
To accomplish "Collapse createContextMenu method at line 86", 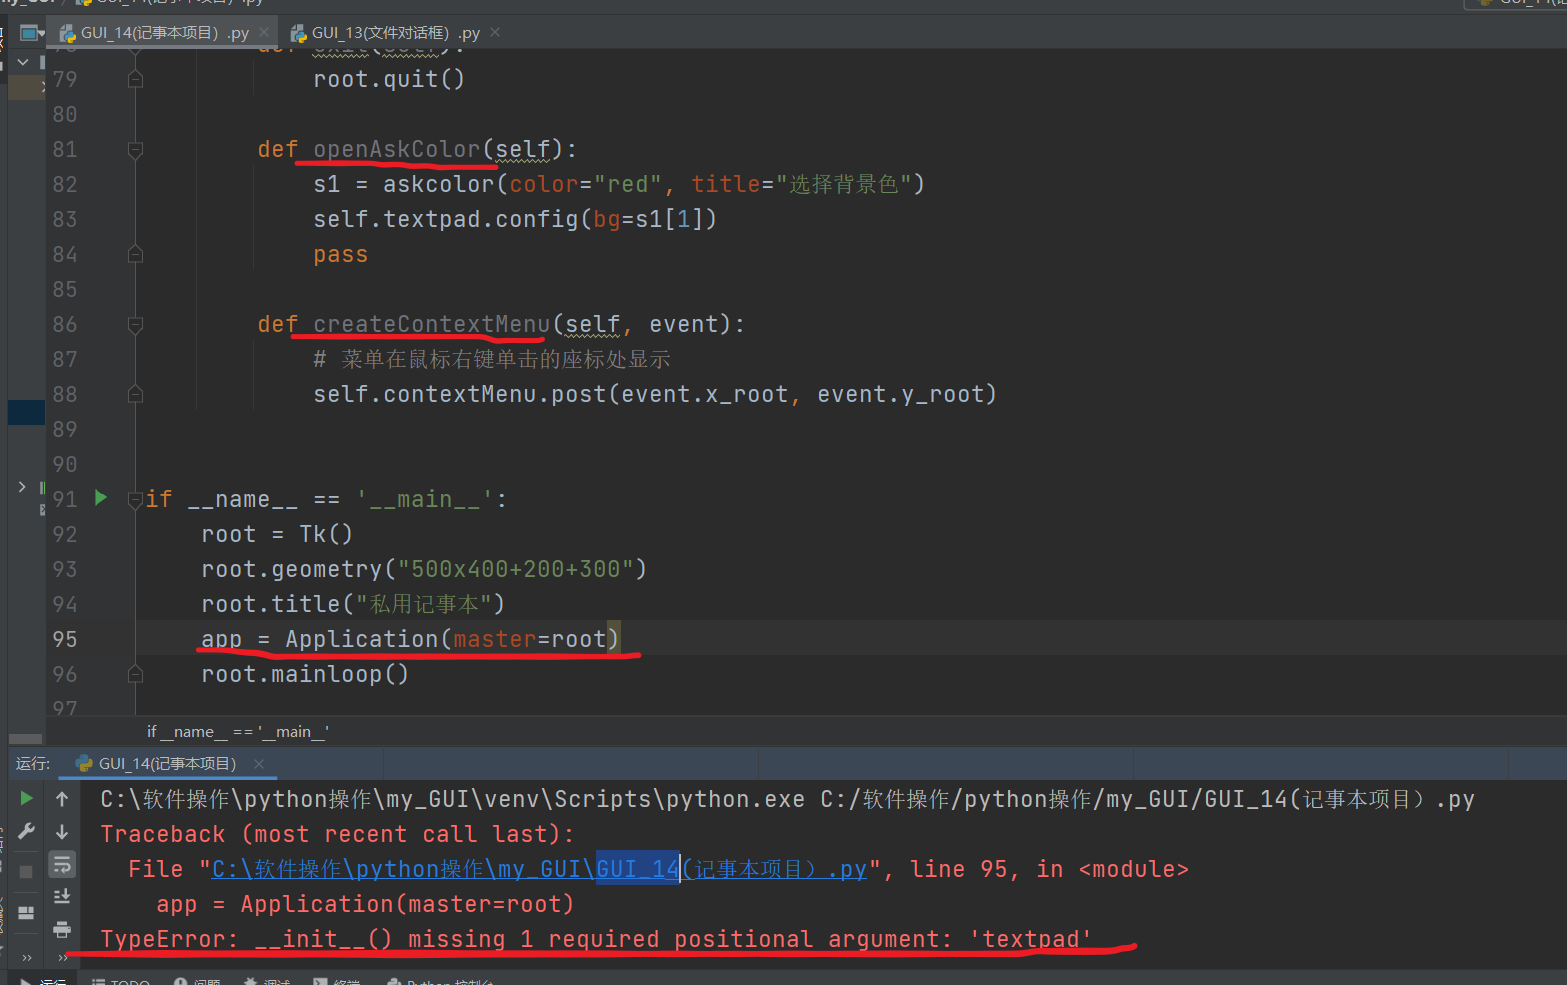I will coord(135,325).
